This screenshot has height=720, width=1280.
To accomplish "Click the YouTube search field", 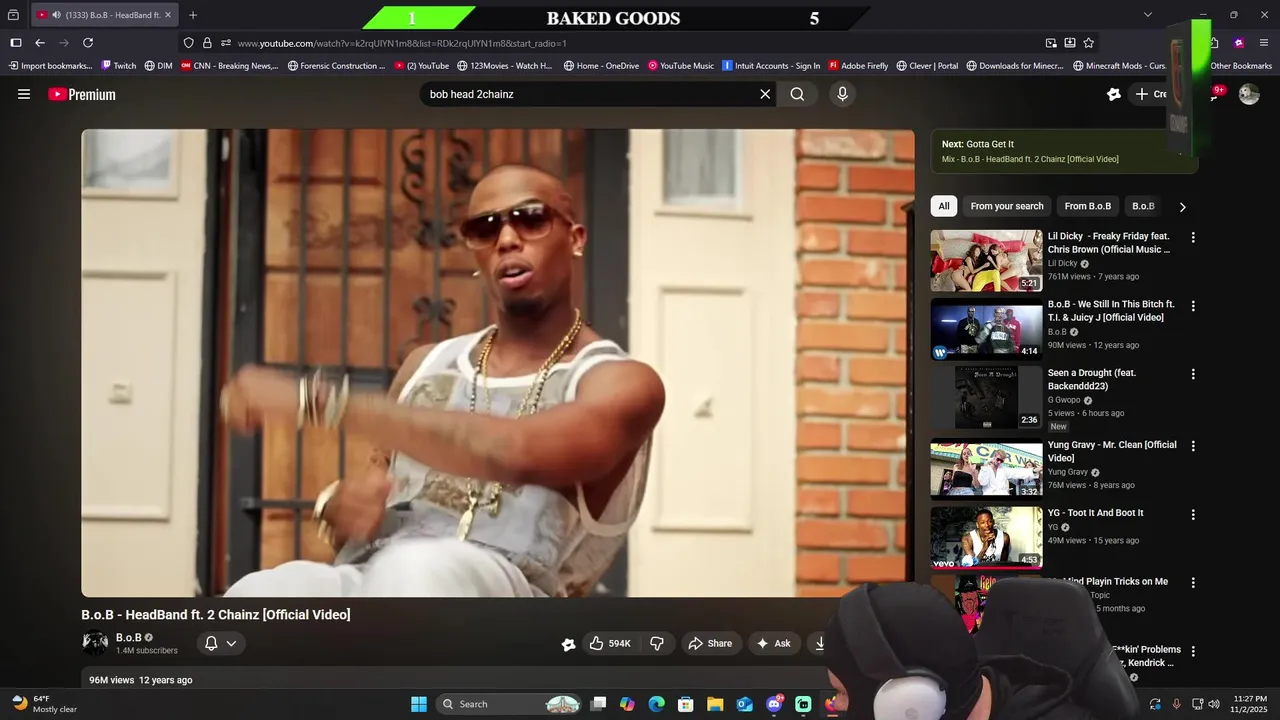I will point(590,94).
